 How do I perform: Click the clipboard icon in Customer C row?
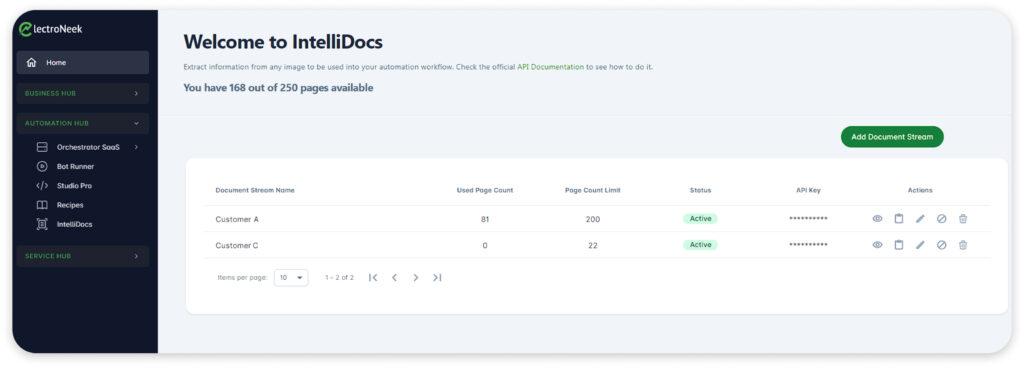point(899,245)
